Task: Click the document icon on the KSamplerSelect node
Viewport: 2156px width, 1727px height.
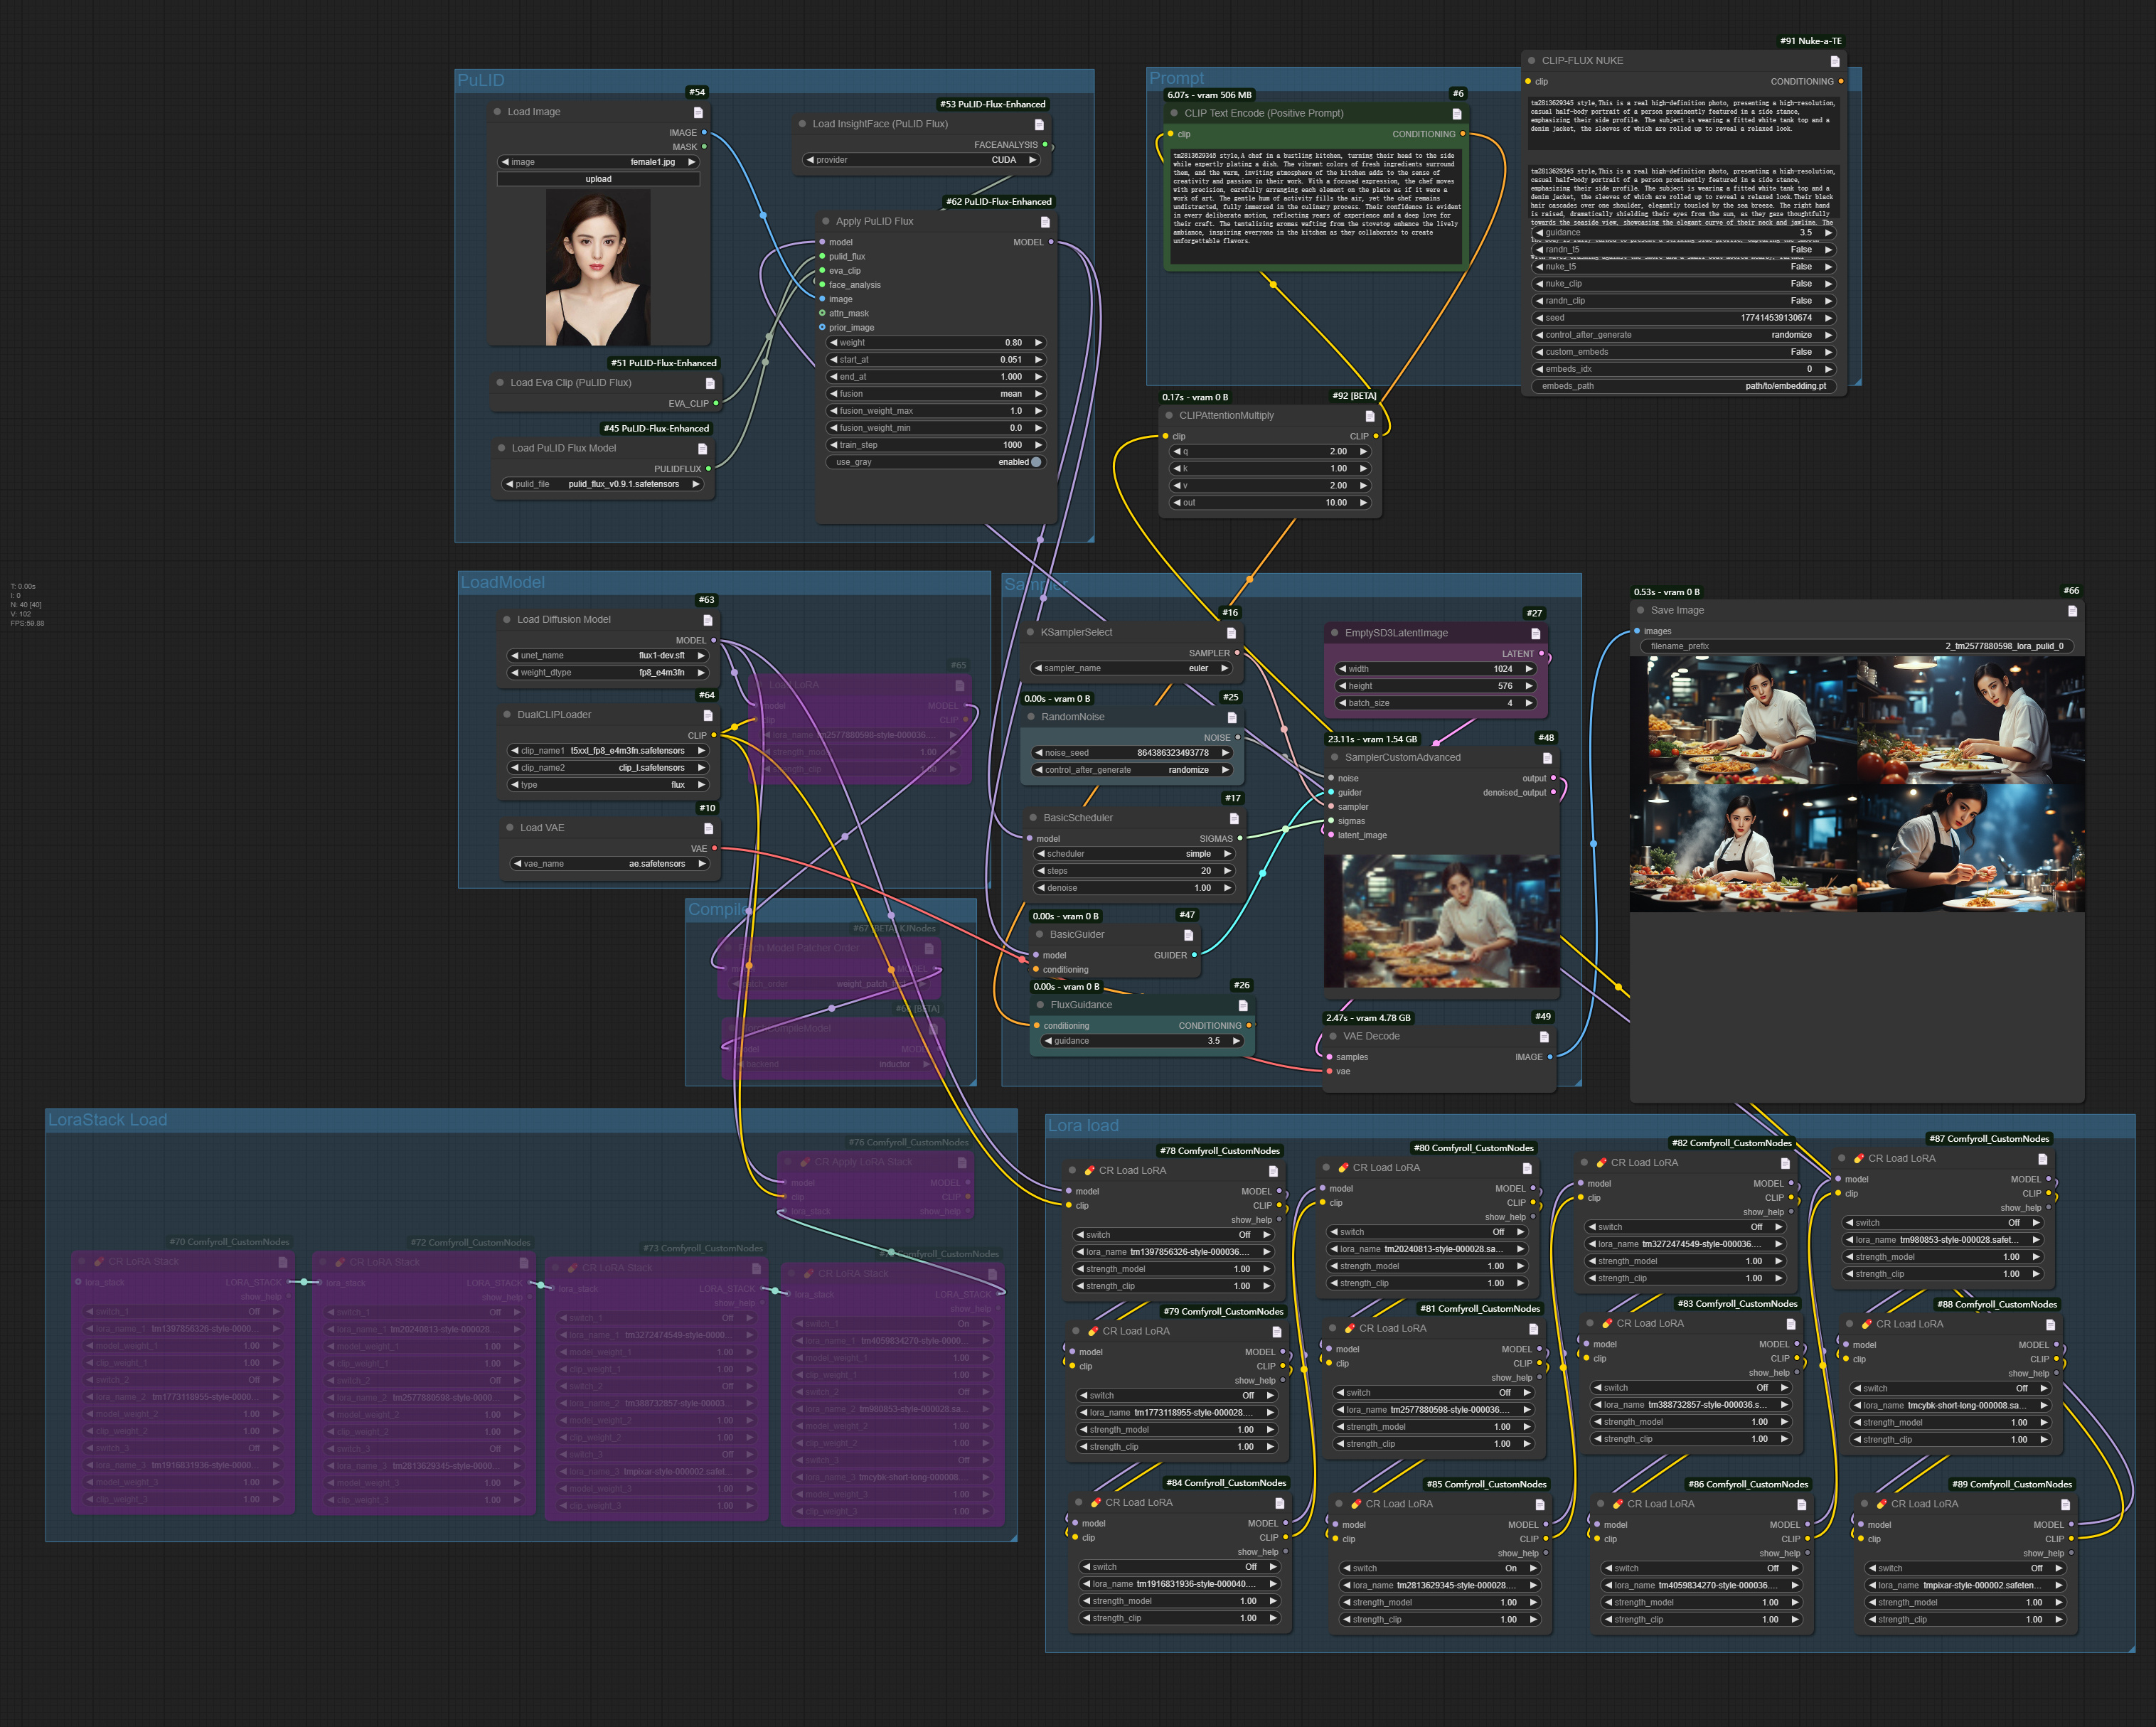Action: (1231, 632)
